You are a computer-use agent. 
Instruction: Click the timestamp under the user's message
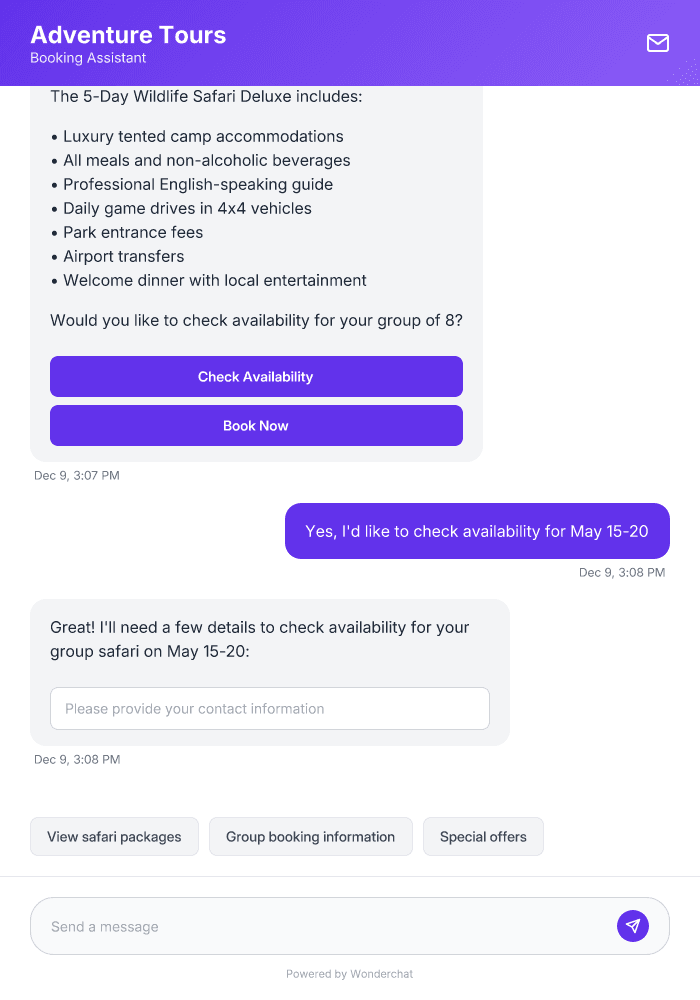pos(622,572)
